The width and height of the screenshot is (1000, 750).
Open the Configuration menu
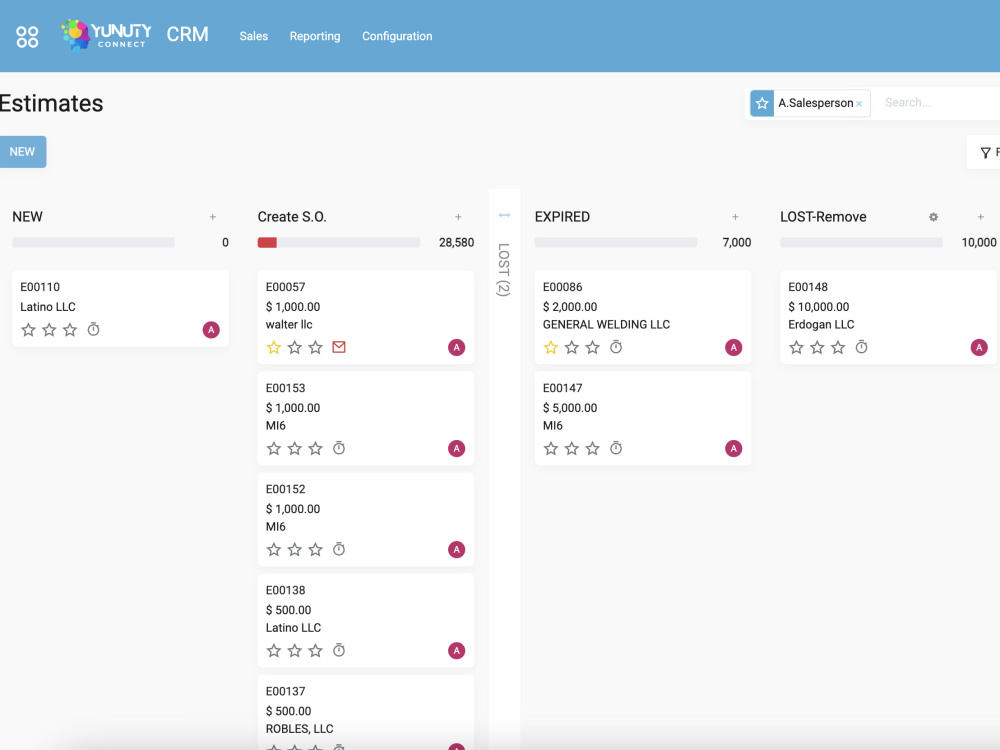pos(397,36)
